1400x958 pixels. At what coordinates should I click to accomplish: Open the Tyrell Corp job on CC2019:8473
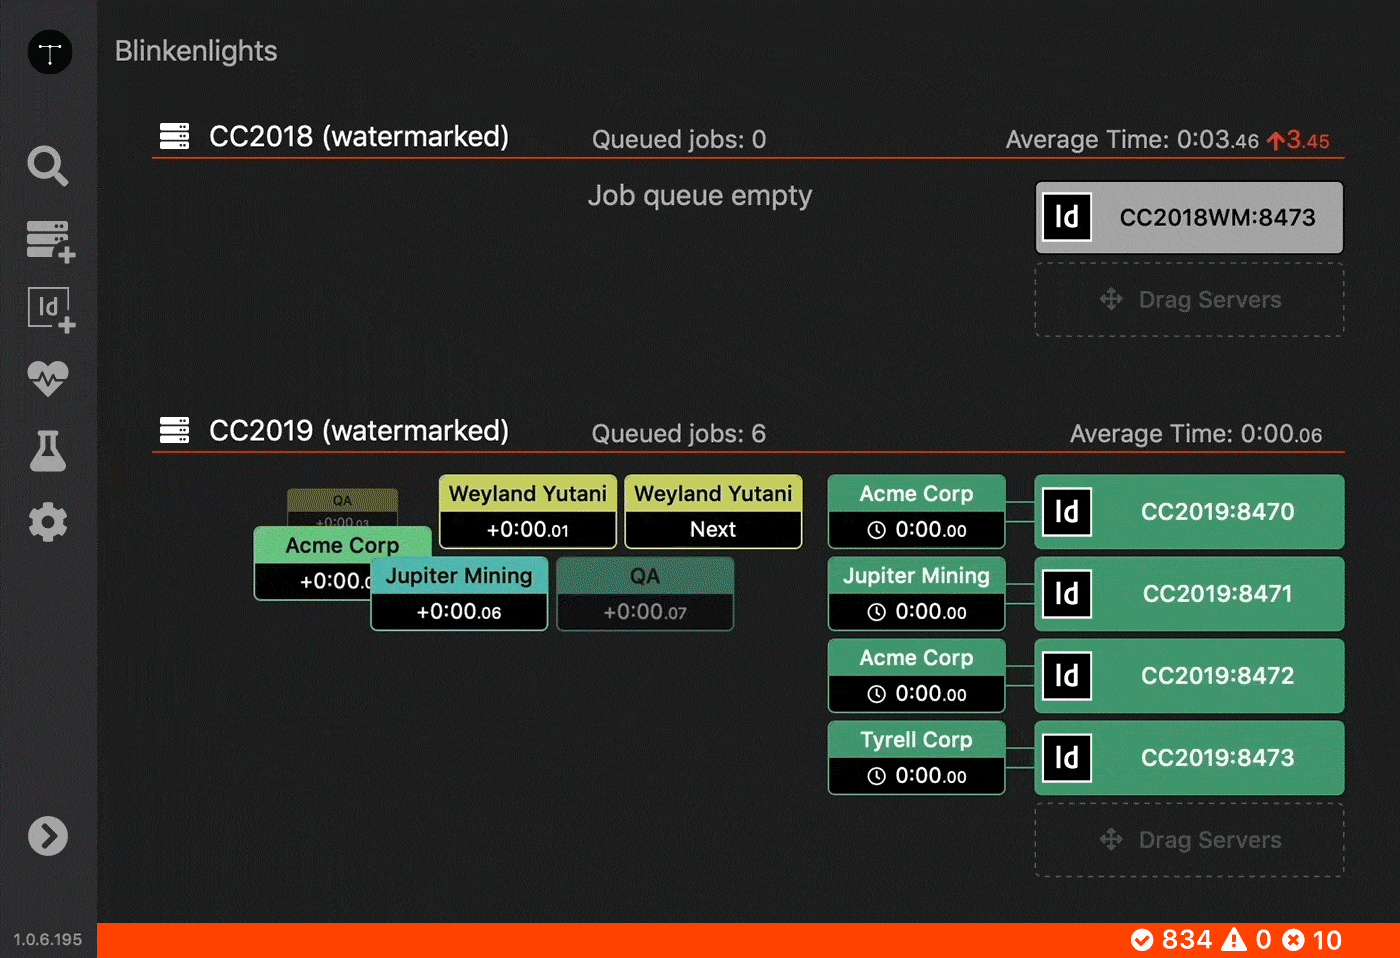pyautogui.click(x=916, y=758)
